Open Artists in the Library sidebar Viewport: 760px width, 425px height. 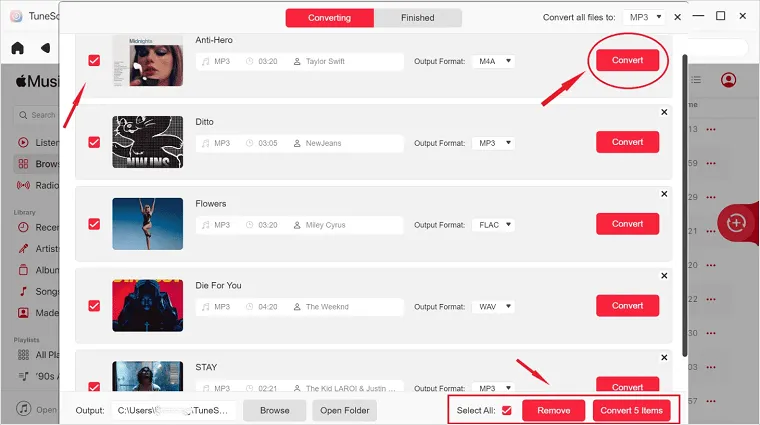click(x=23, y=249)
